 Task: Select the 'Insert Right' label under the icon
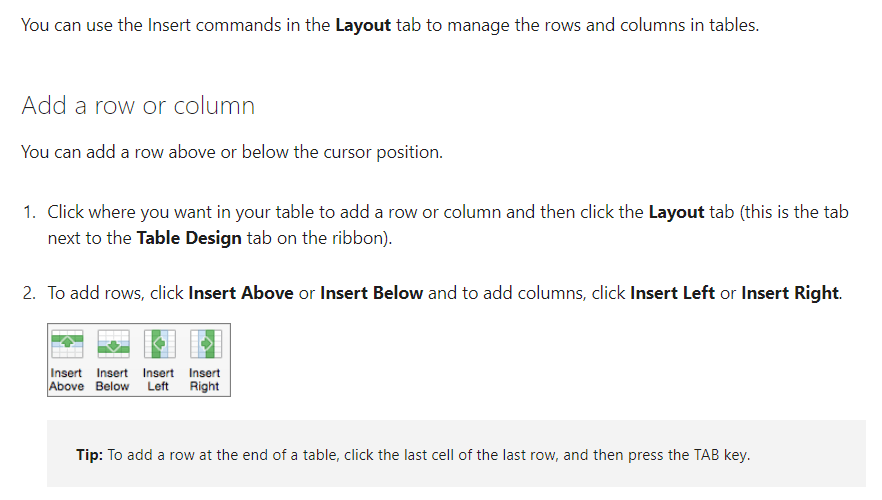(x=204, y=380)
